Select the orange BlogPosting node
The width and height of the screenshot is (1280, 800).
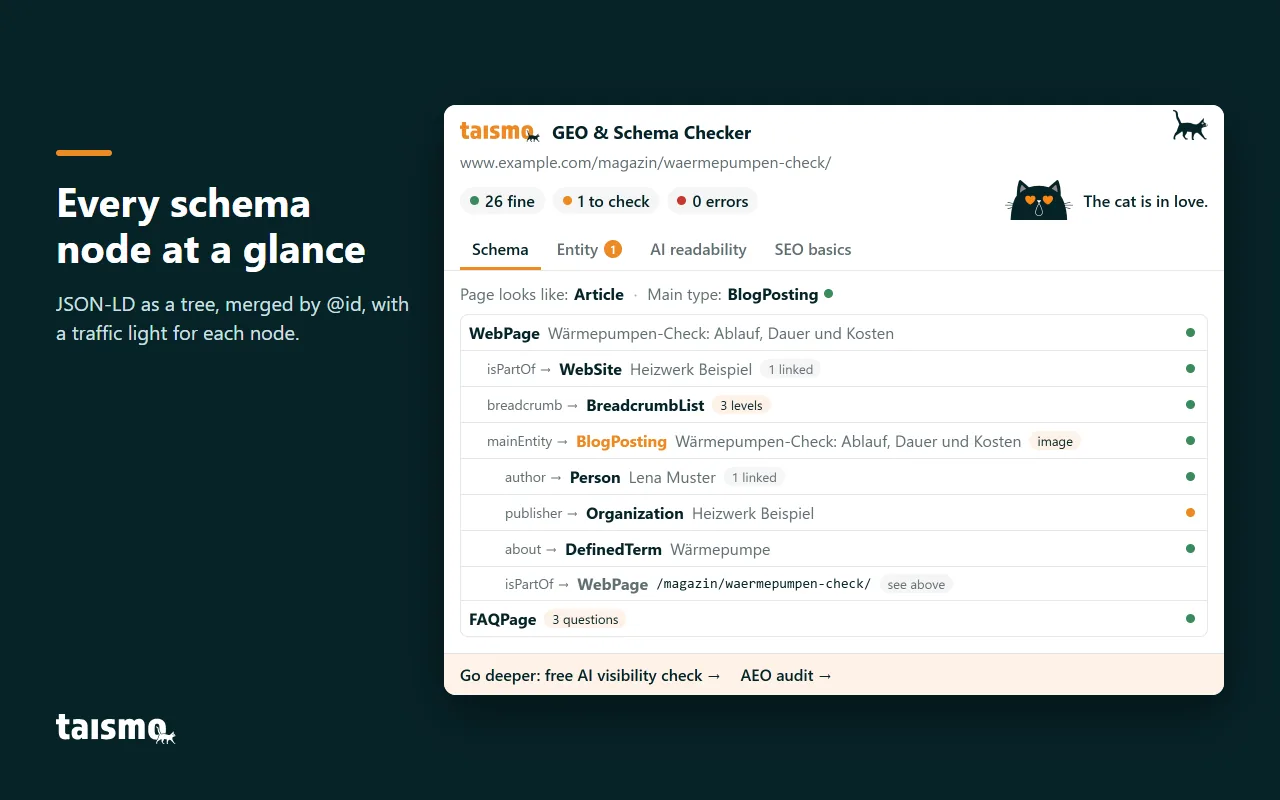pyautogui.click(x=834, y=441)
